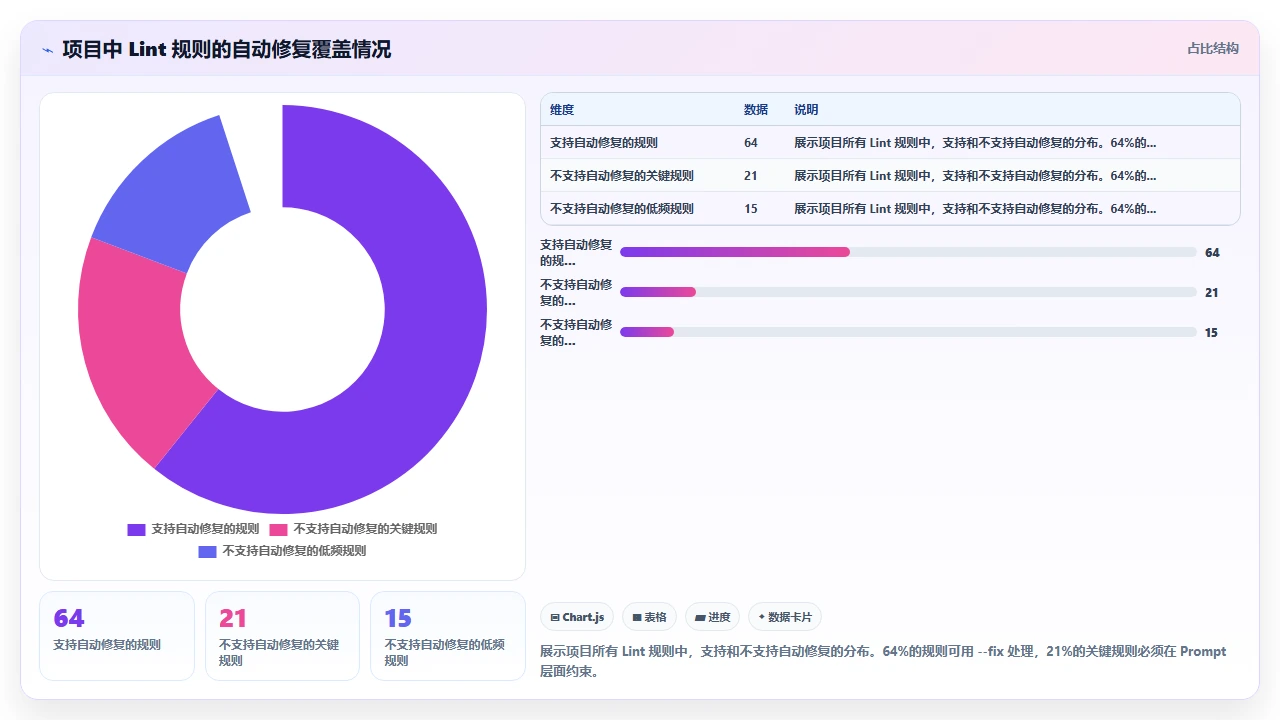Click the icon in the 表格 tag
This screenshot has height=720, width=1280.
pos(637,618)
